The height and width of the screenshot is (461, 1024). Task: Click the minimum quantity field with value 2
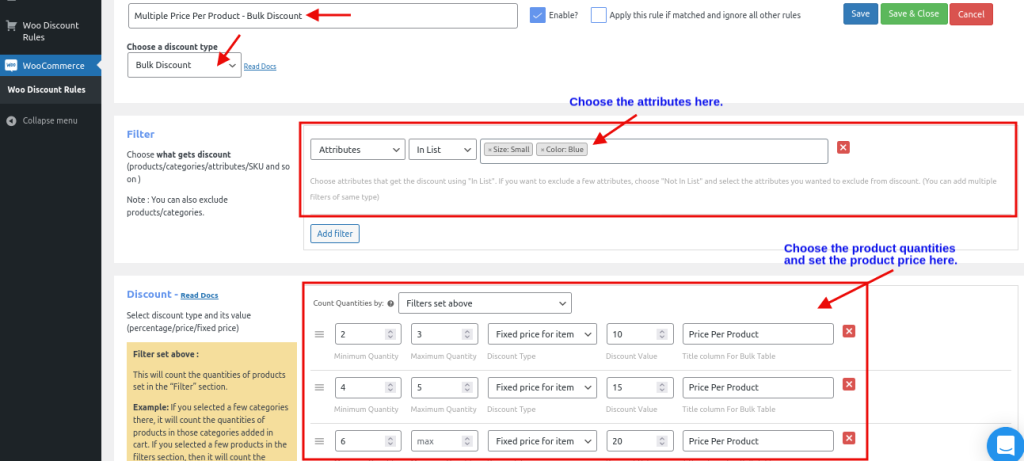point(368,334)
